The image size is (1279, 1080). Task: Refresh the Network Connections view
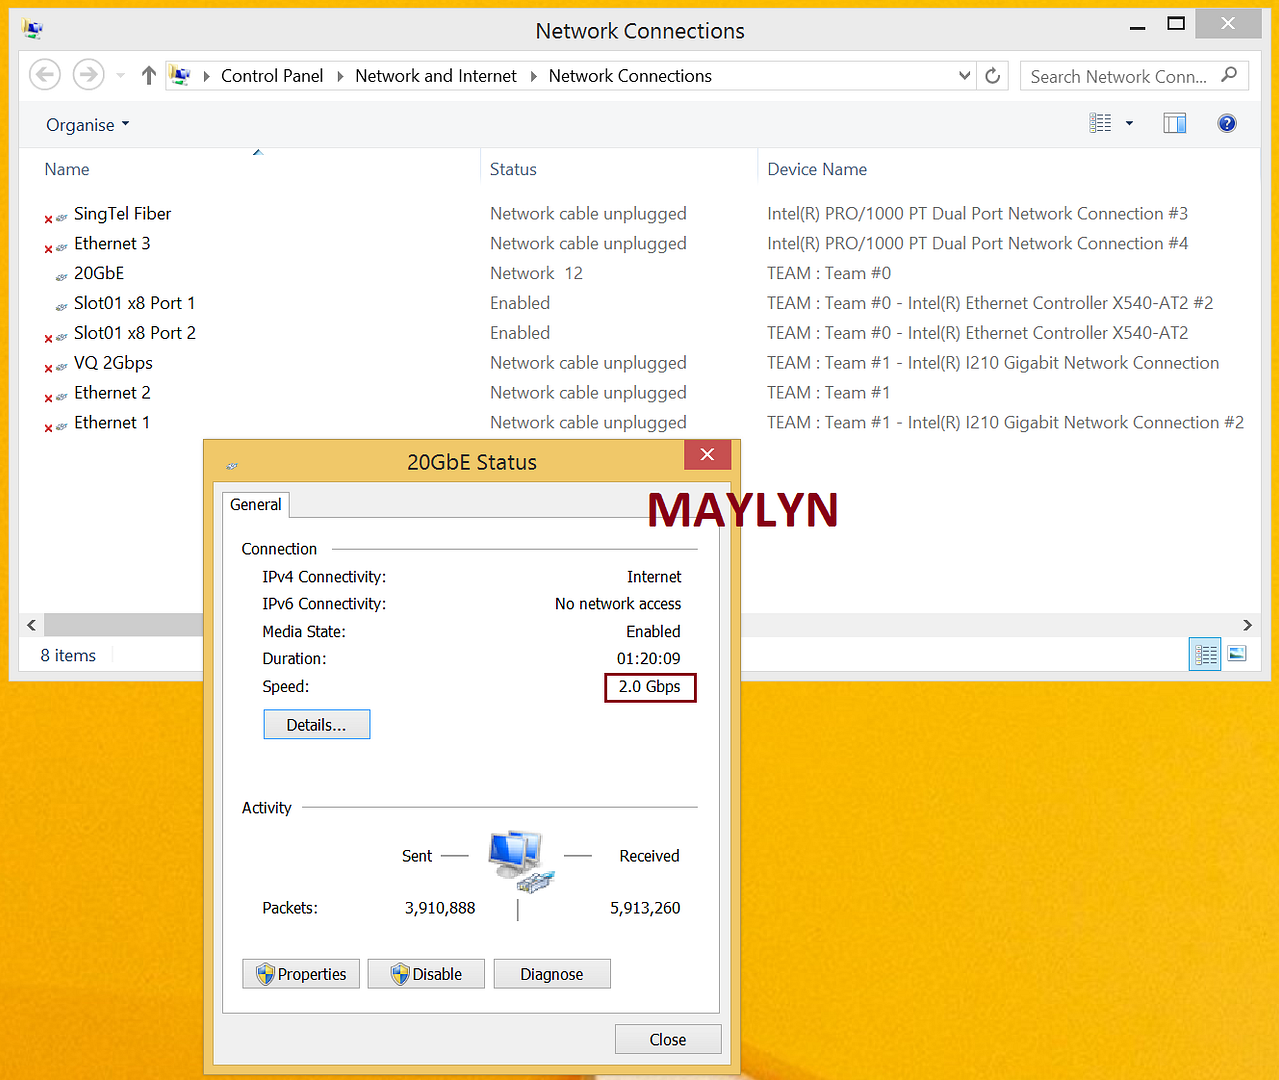(993, 76)
